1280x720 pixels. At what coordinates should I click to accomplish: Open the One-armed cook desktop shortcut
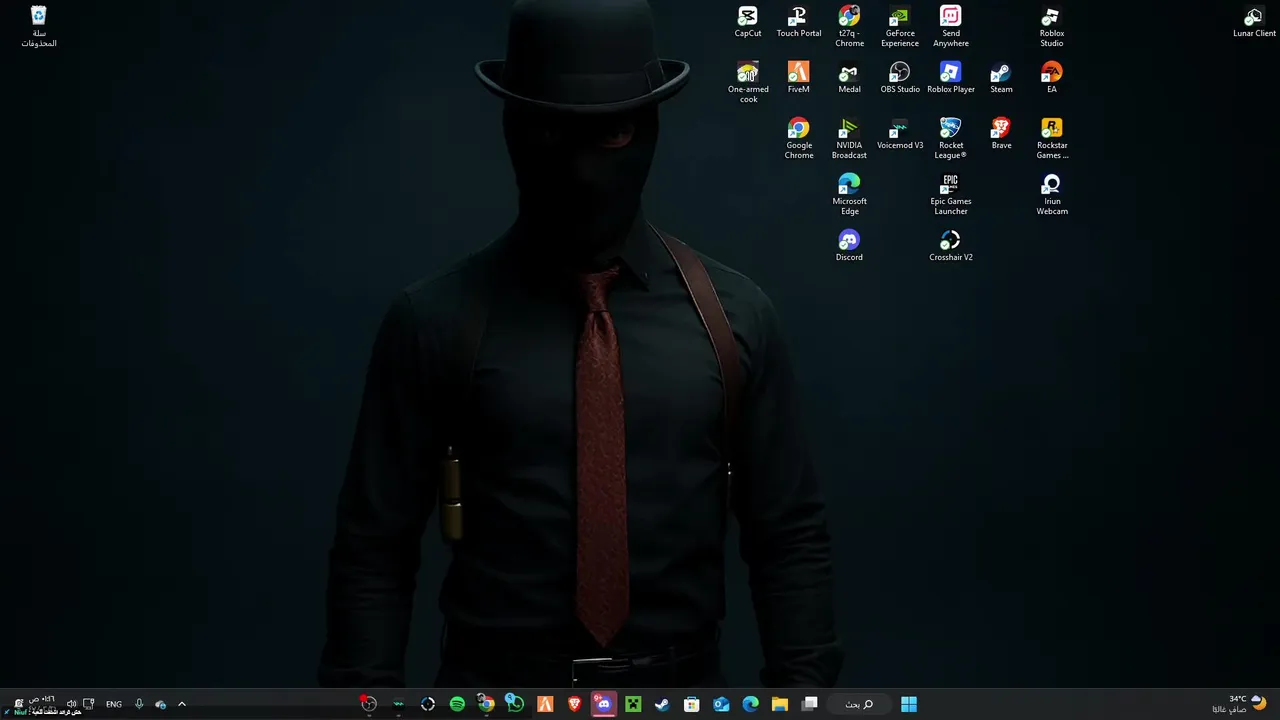pos(748,83)
